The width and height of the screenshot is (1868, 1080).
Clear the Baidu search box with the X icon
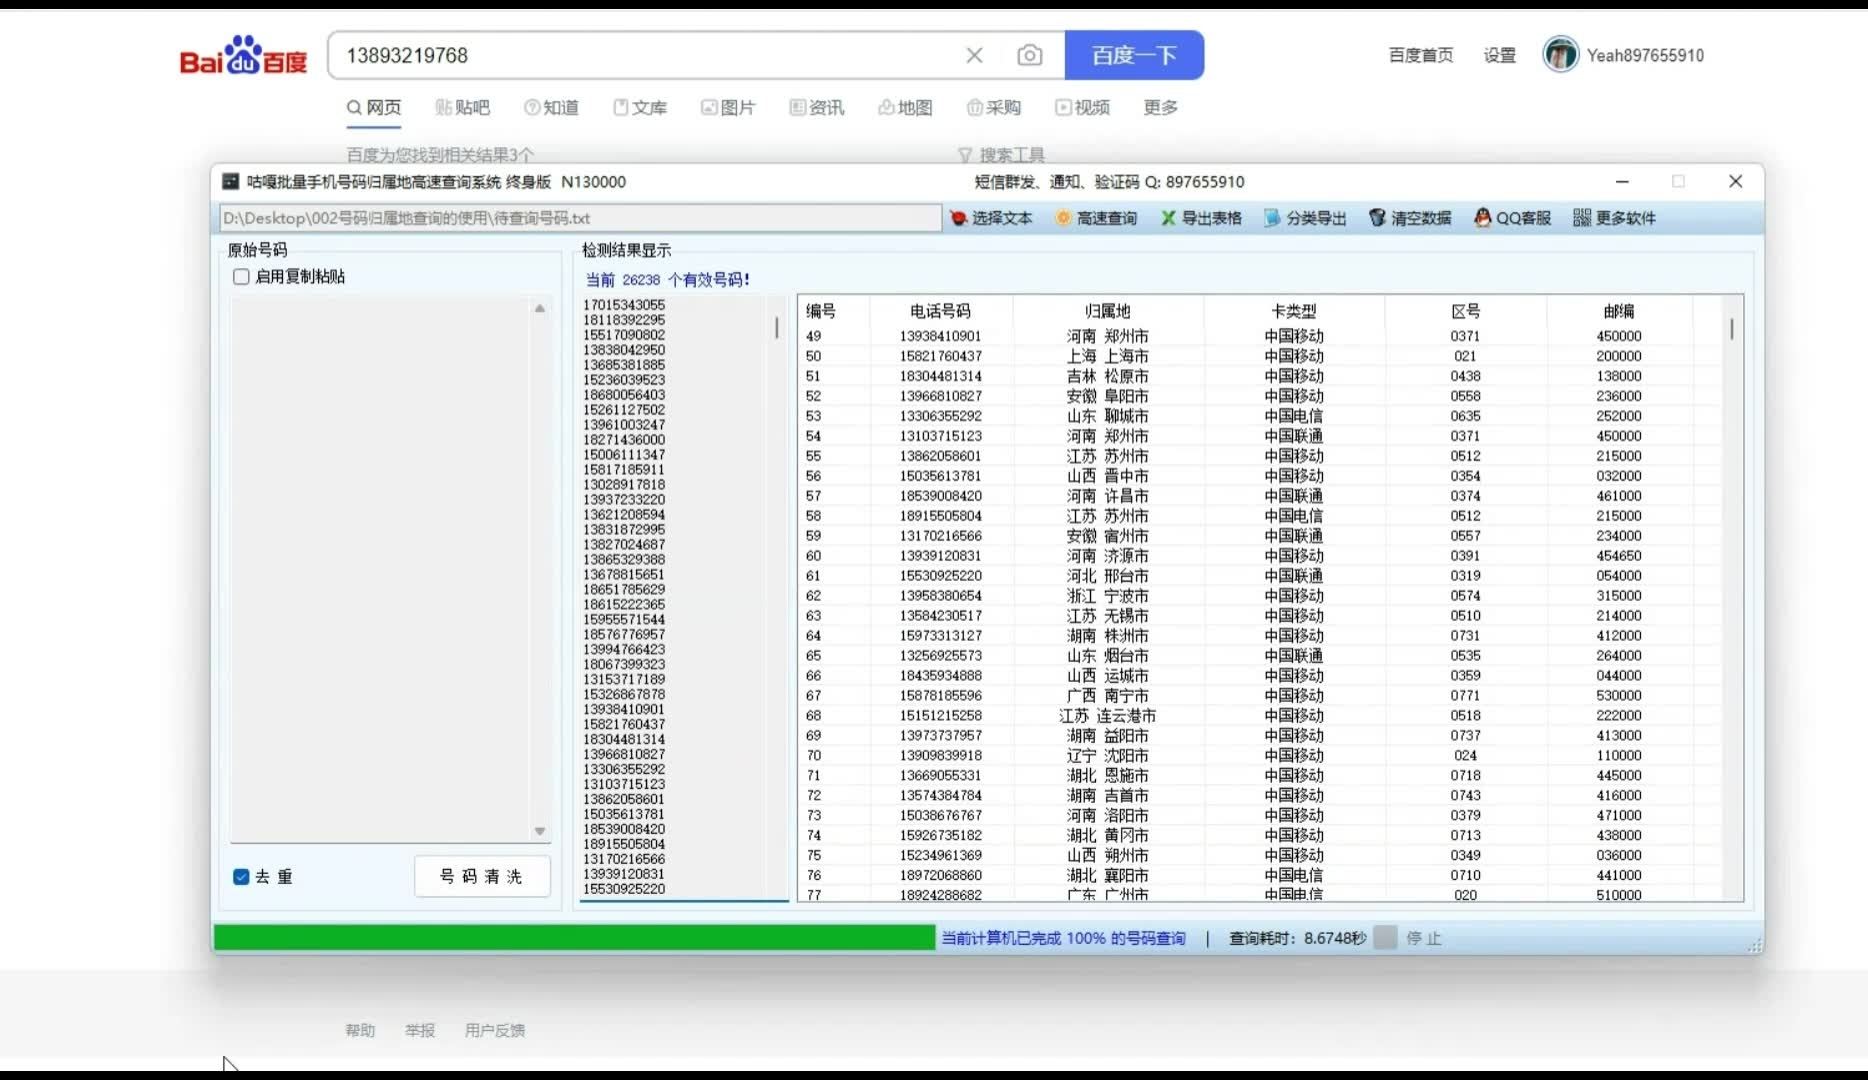(974, 55)
